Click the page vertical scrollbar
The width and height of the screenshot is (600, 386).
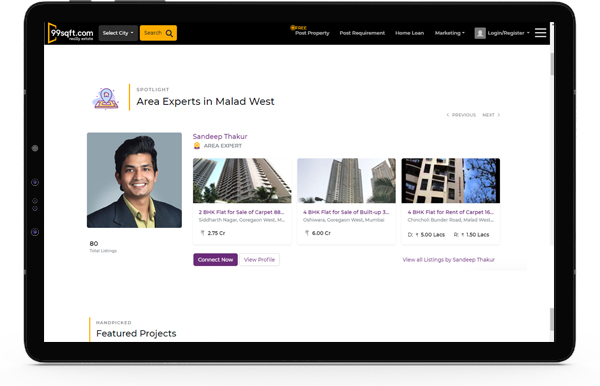click(x=552, y=64)
